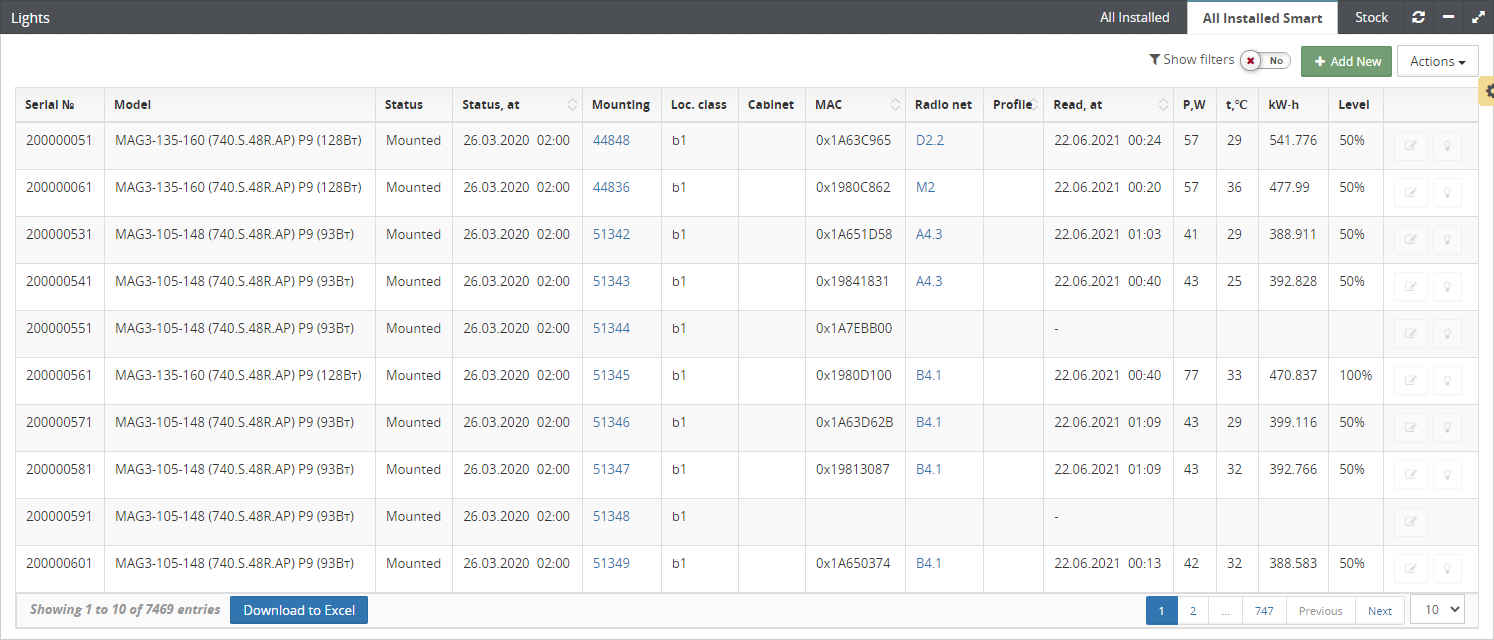Switch to the All Installed tab
The height and width of the screenshot is (640, 1494).
pos(1134,17)
